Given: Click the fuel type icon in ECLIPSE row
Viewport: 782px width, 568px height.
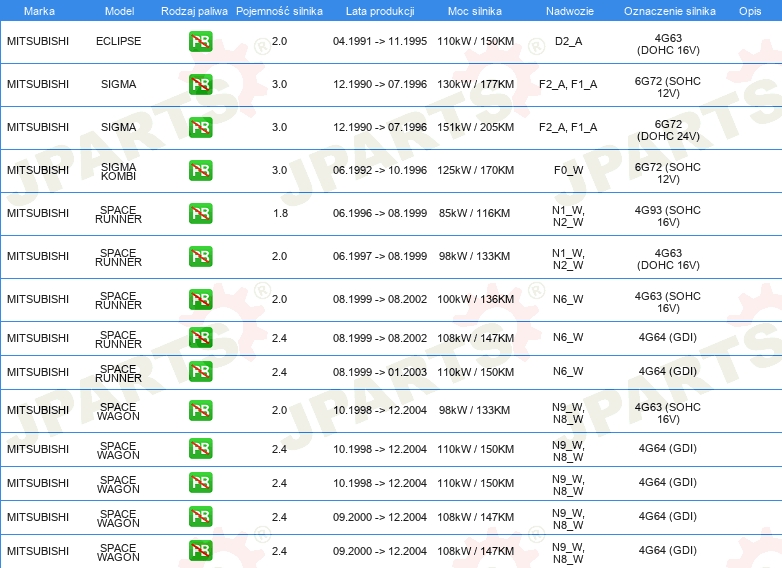Looking at the screenshot, I should tap(200, 42).
